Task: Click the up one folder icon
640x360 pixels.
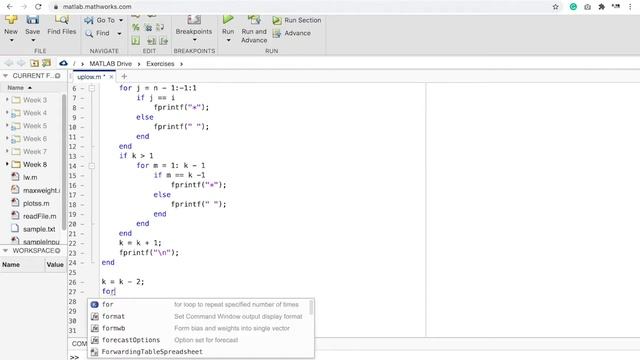Action: 34,63
